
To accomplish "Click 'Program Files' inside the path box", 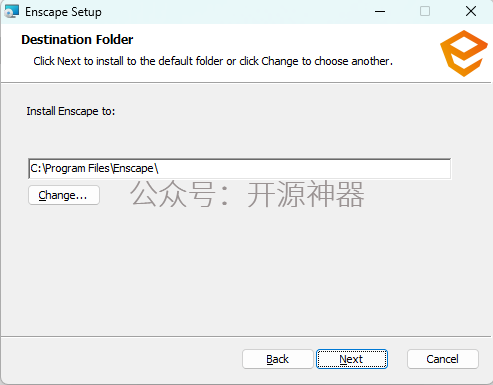I will [x=77, y=169].
